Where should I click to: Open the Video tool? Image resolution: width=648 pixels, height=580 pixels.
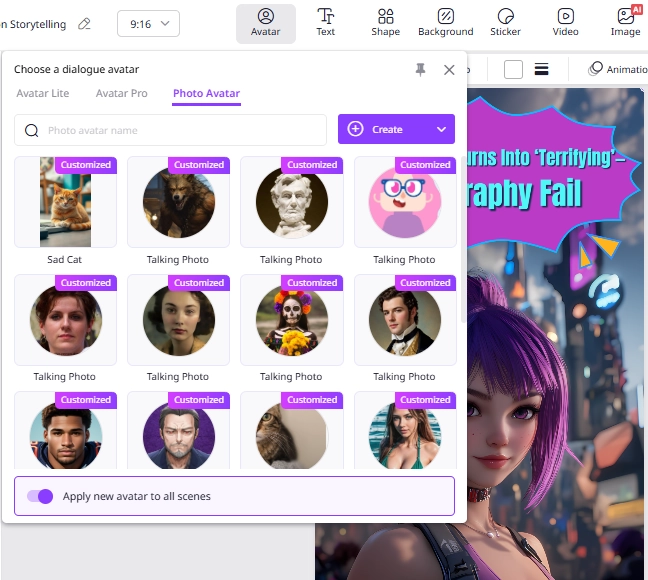[x=565, y=23]
